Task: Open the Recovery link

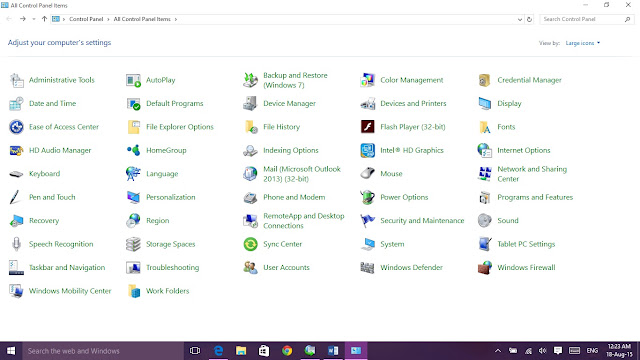Action: click(x=44, y=220)
